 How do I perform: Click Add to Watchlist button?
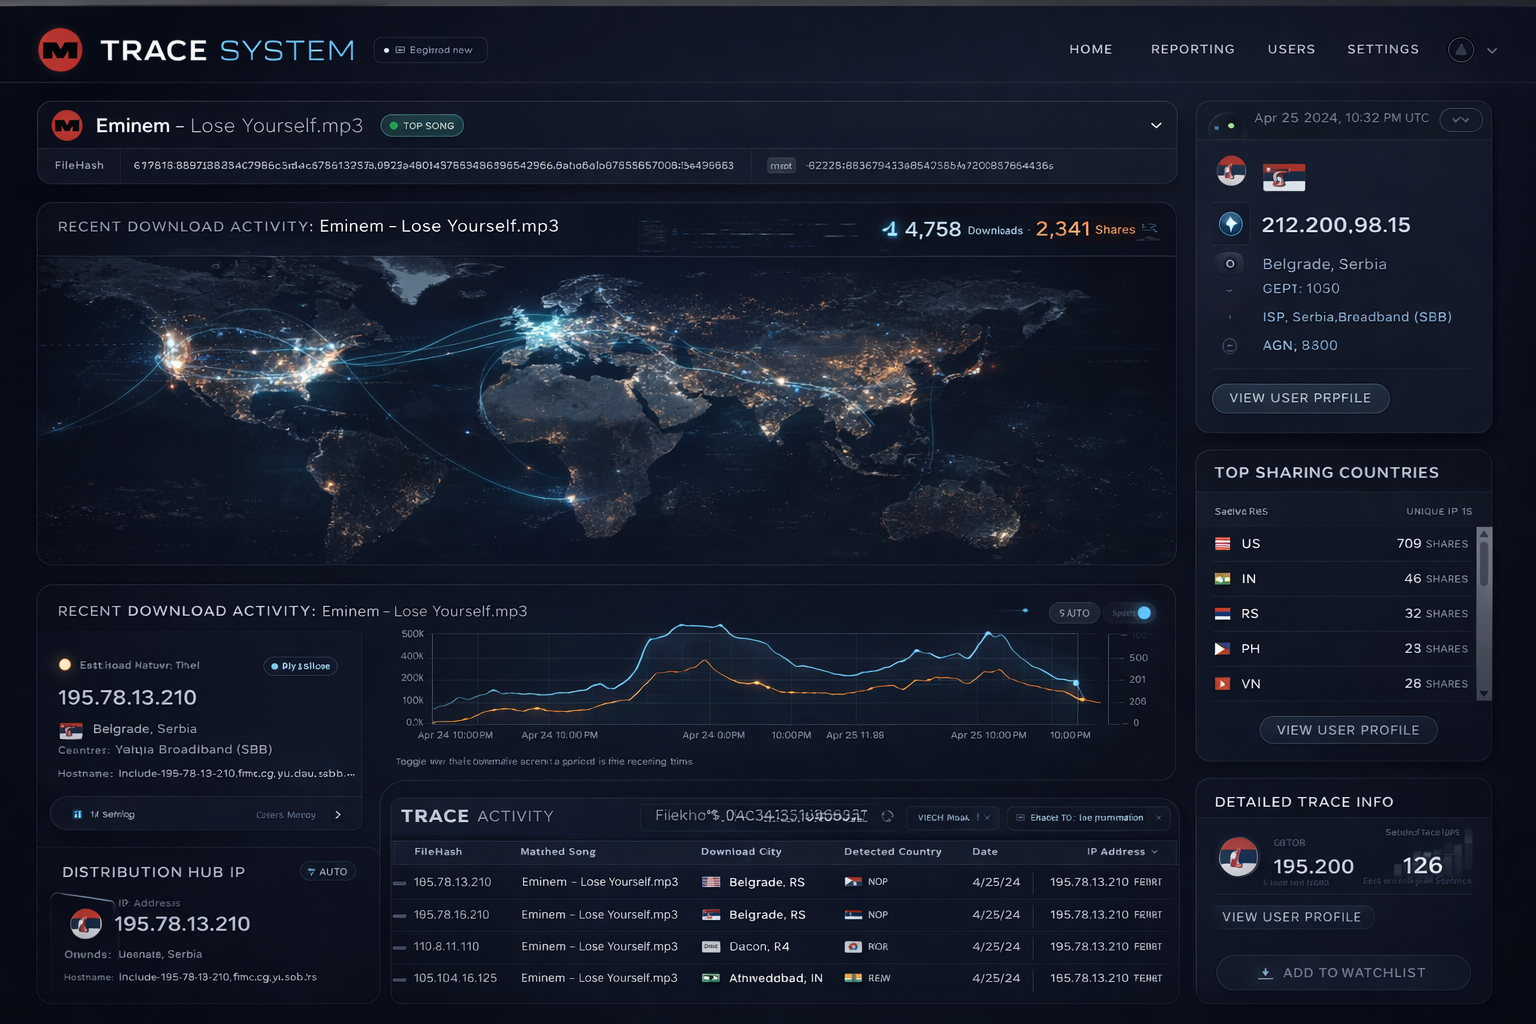point(1343,973)
